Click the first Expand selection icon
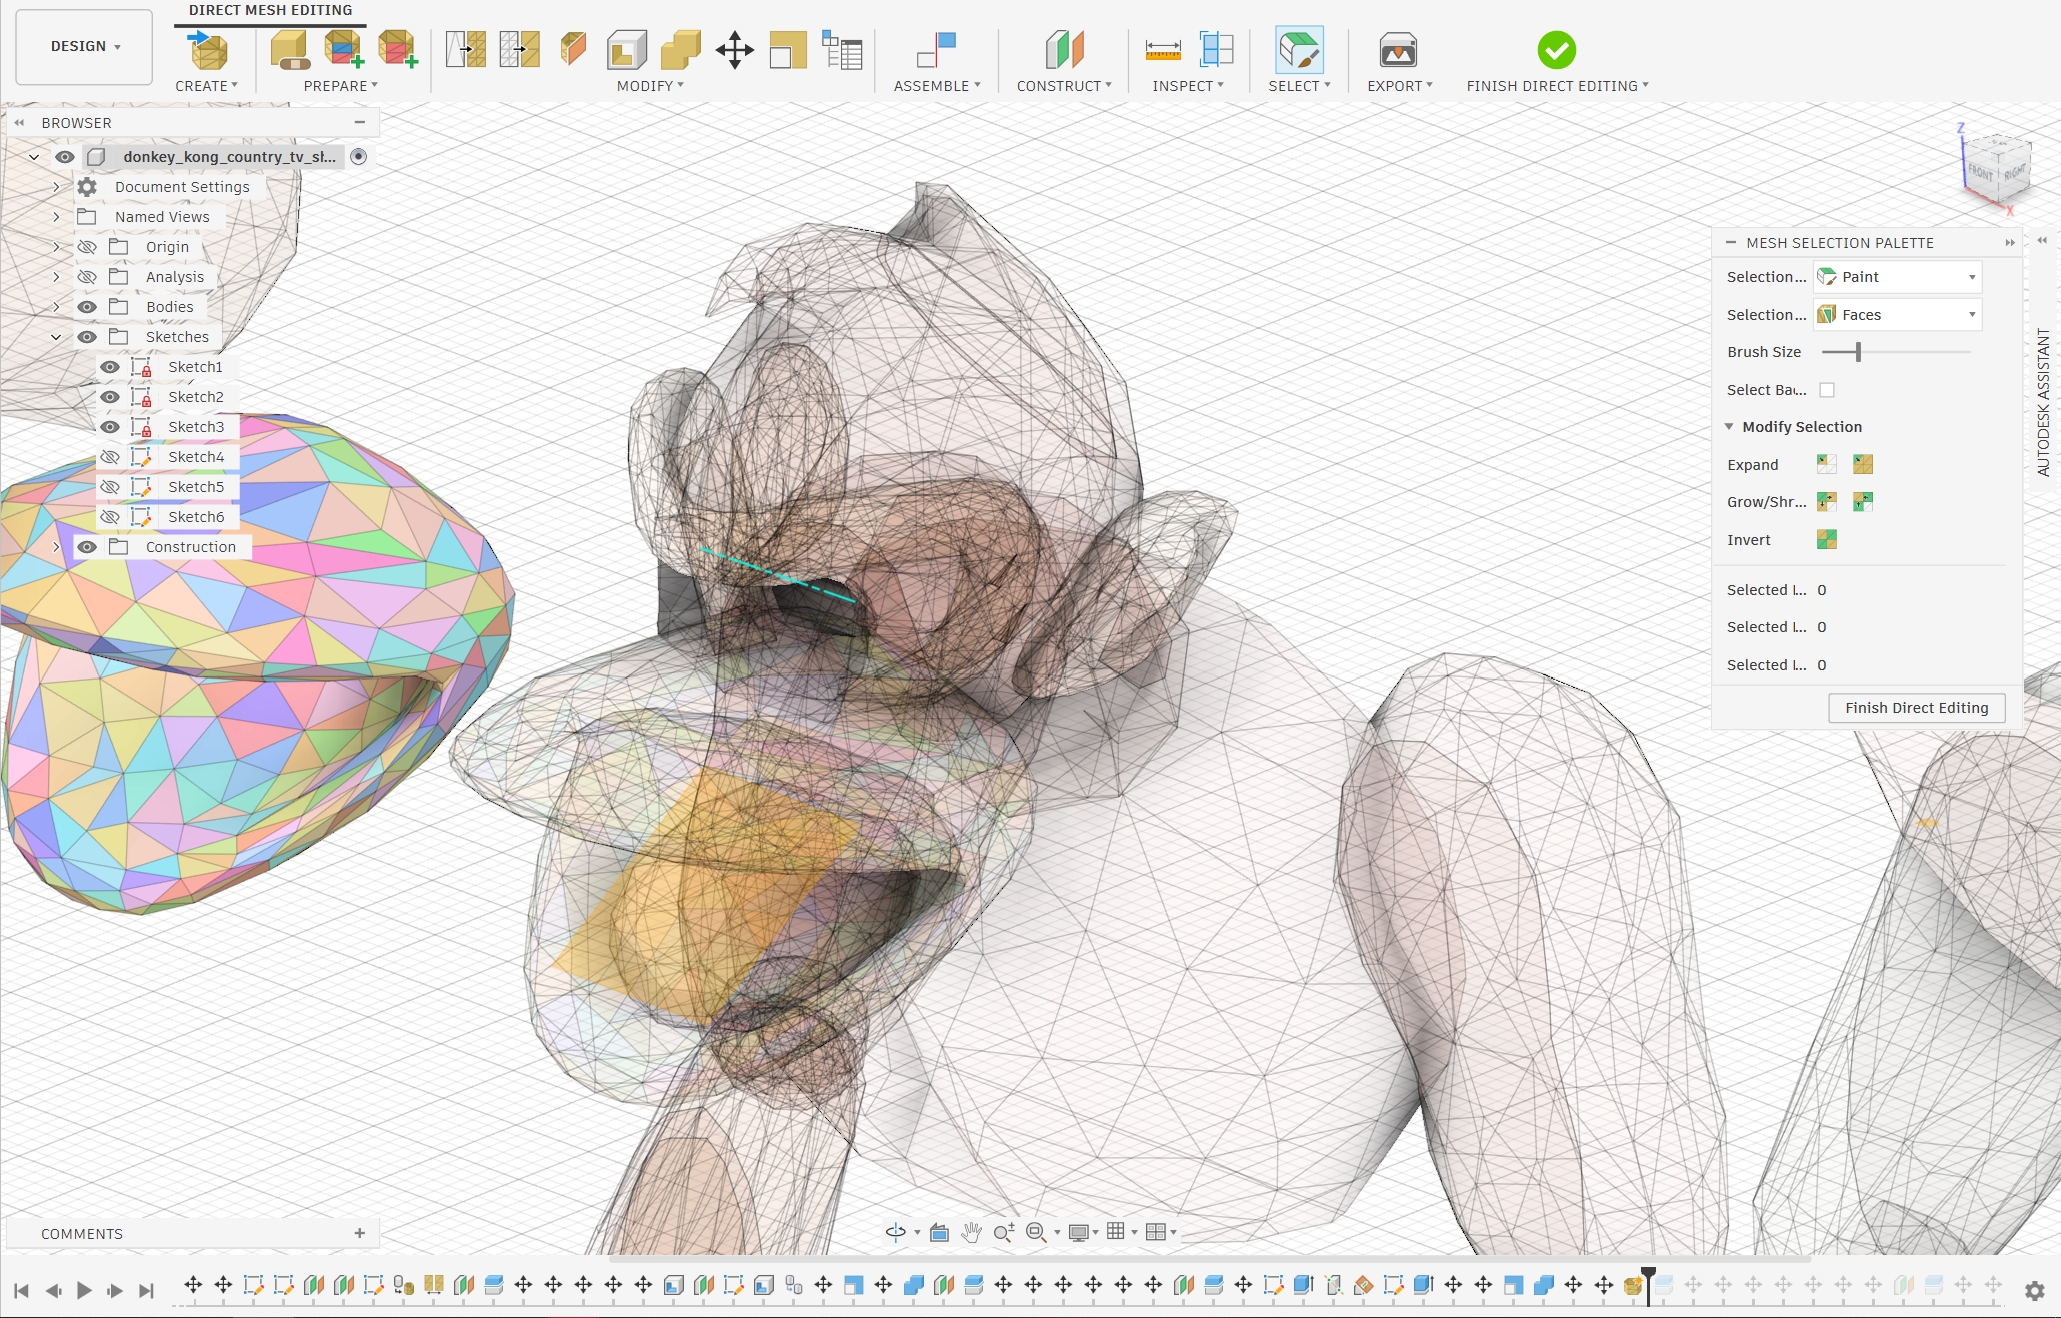The height and width of the screenshot is (1318, 2061). coord(1826,464)
